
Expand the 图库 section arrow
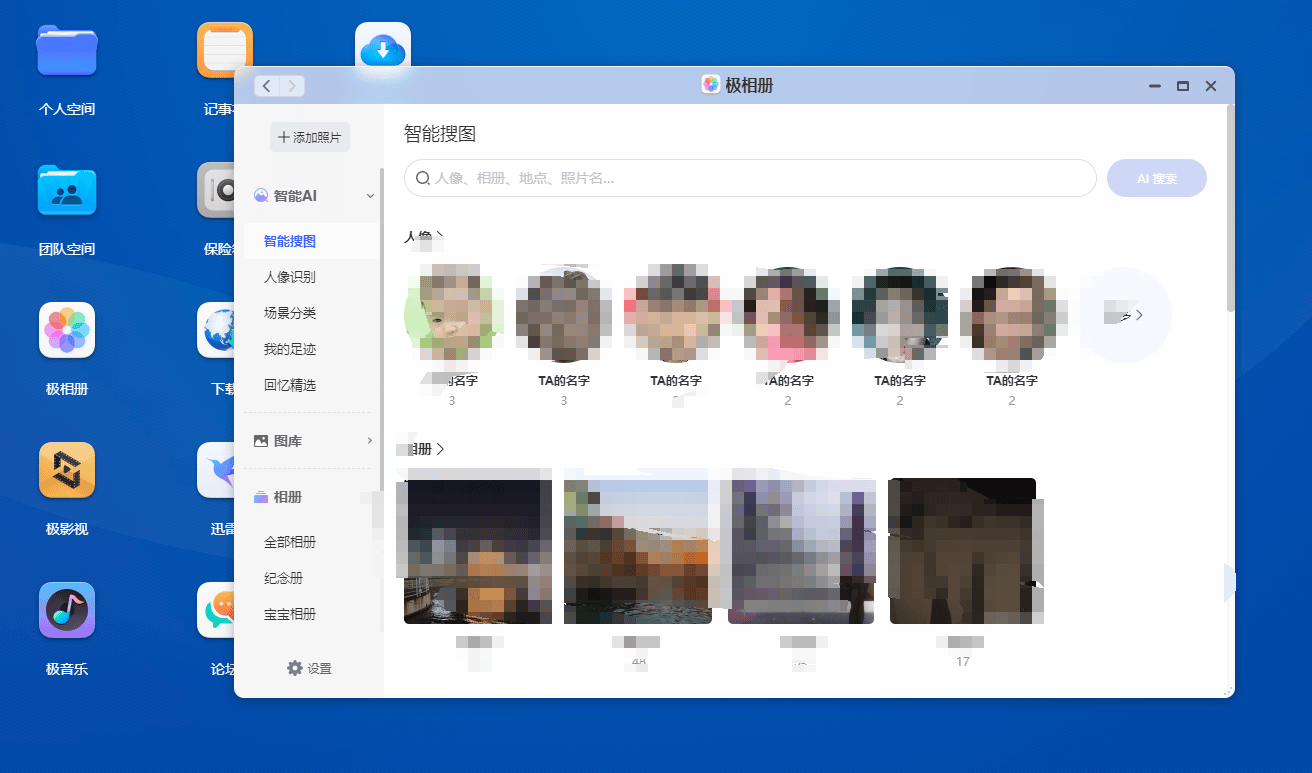click(x=370, y=441)
